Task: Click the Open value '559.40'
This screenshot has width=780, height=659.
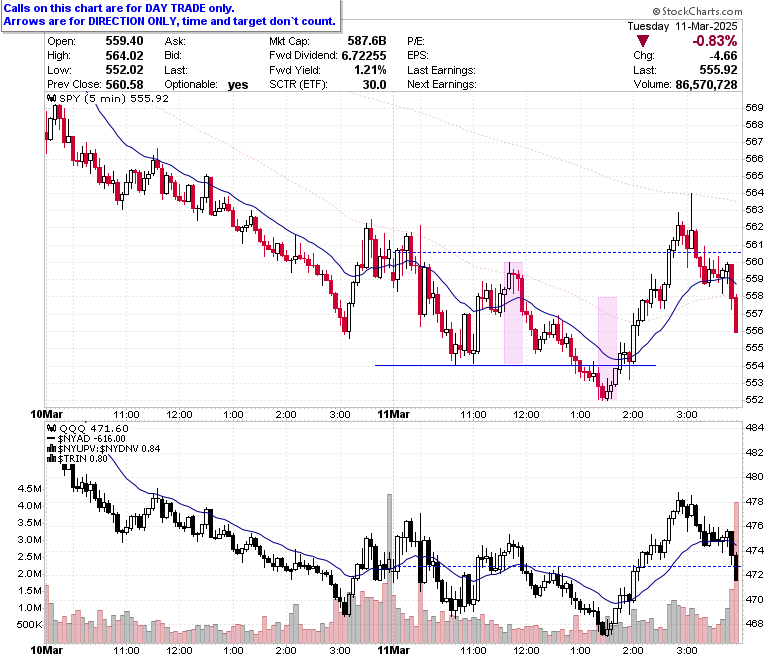Action: [x=124, y=41]
